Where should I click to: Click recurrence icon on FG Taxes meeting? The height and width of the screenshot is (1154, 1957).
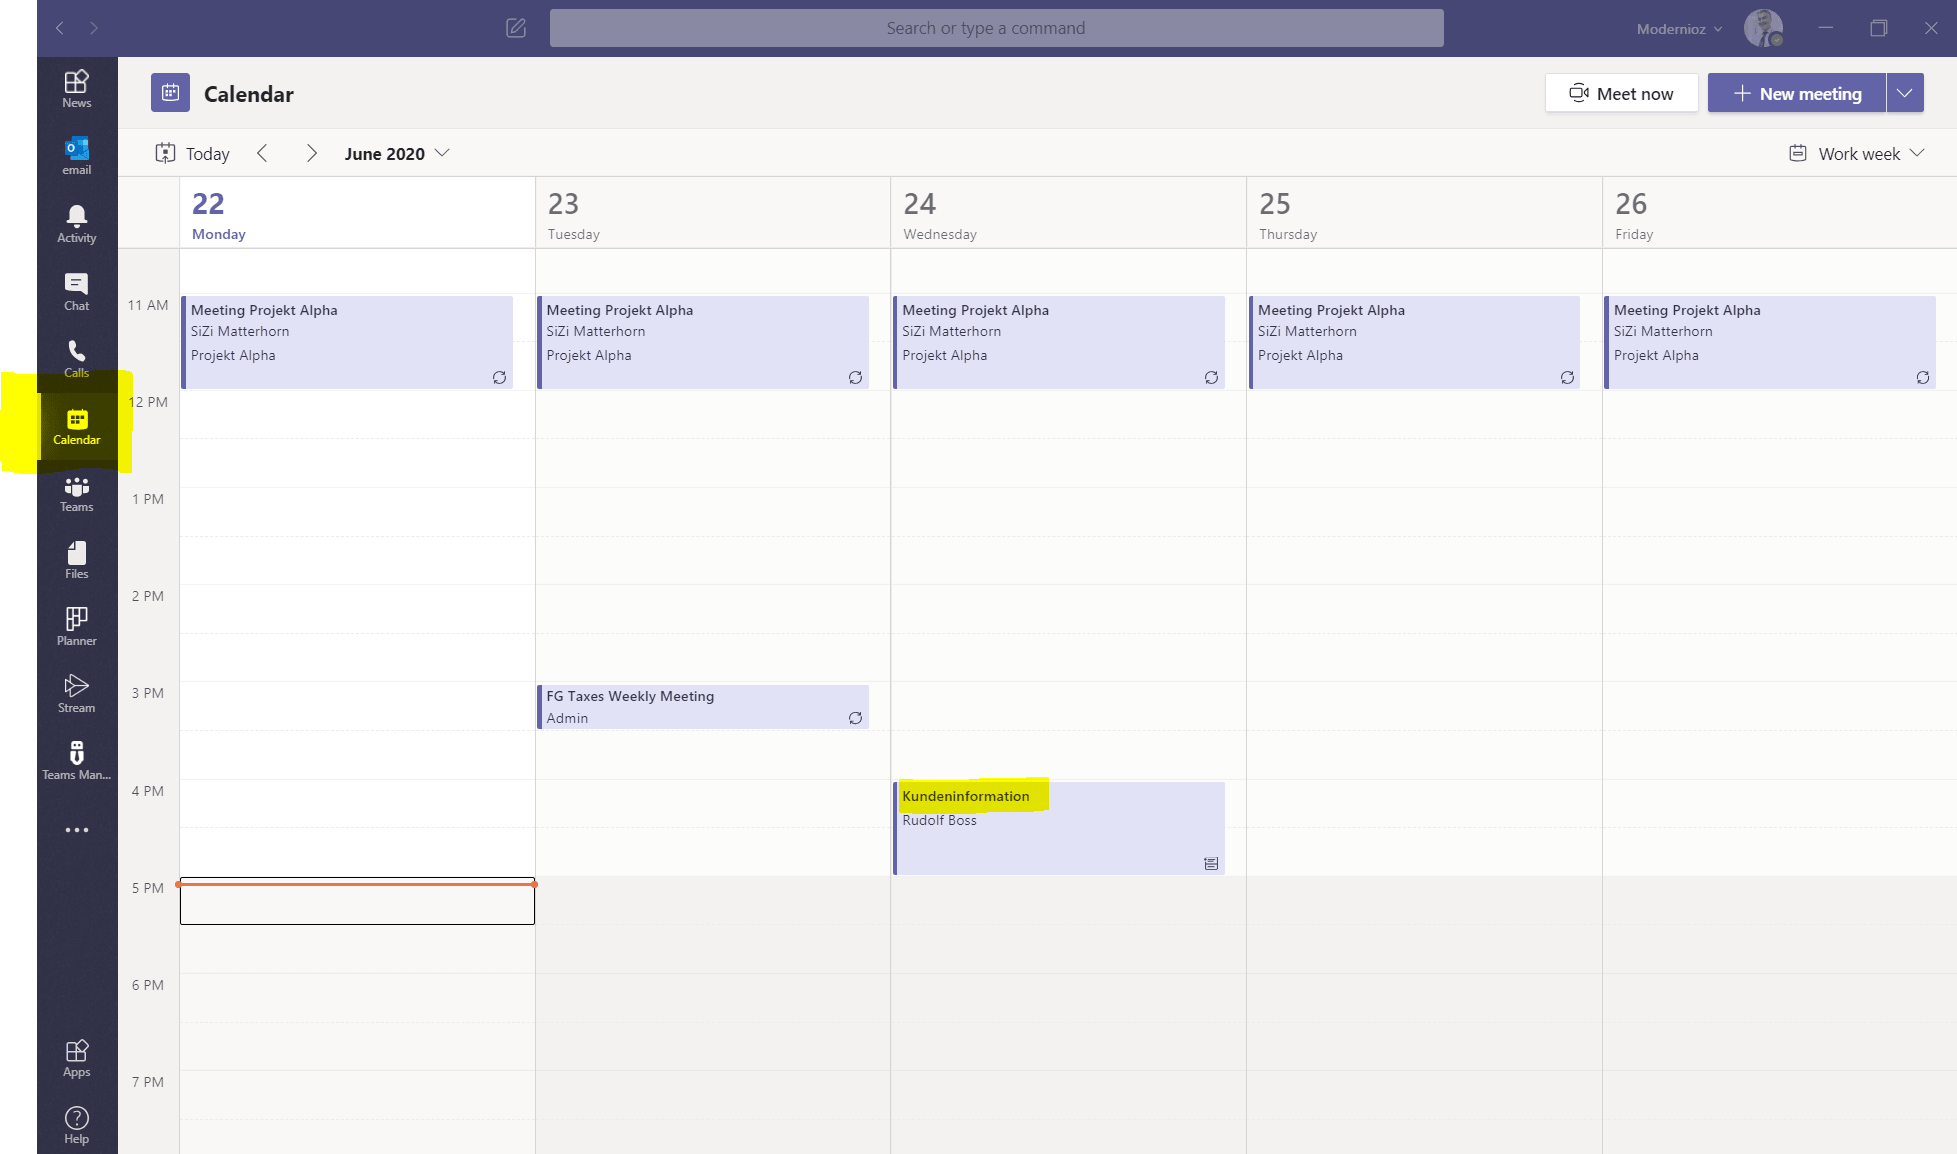[855, 718]
